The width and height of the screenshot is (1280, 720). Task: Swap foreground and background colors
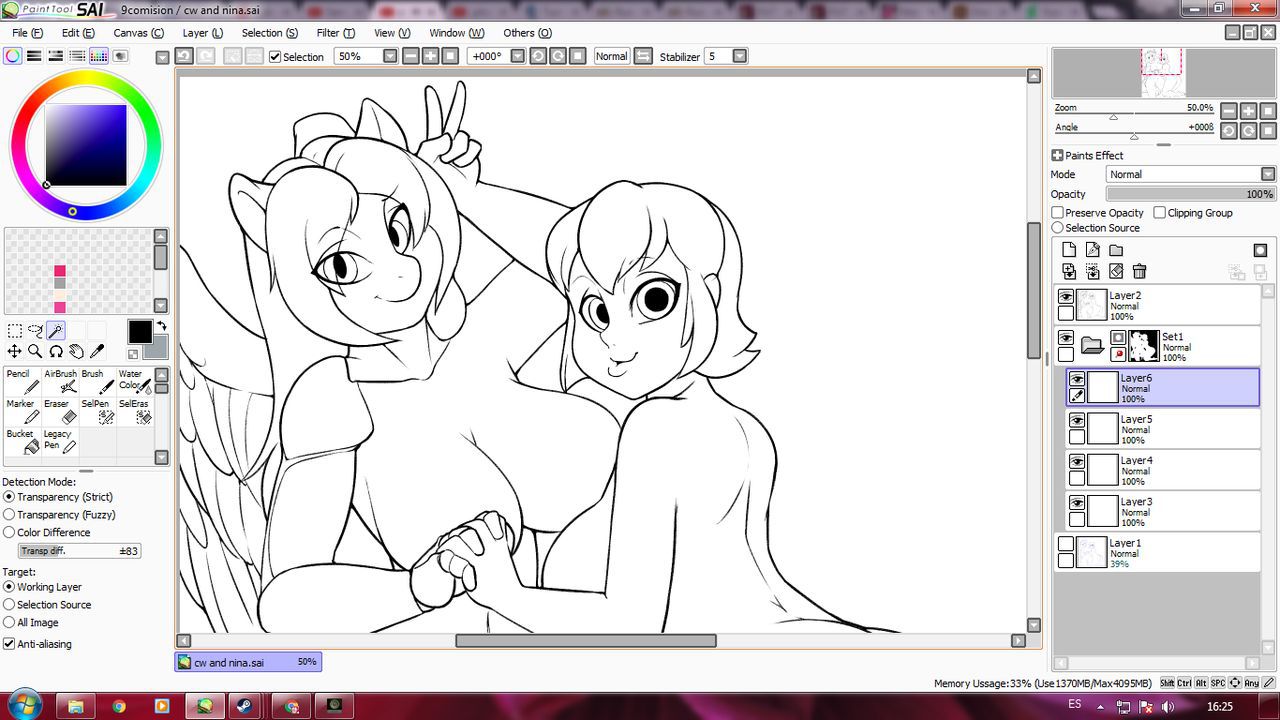pos(161,326)
